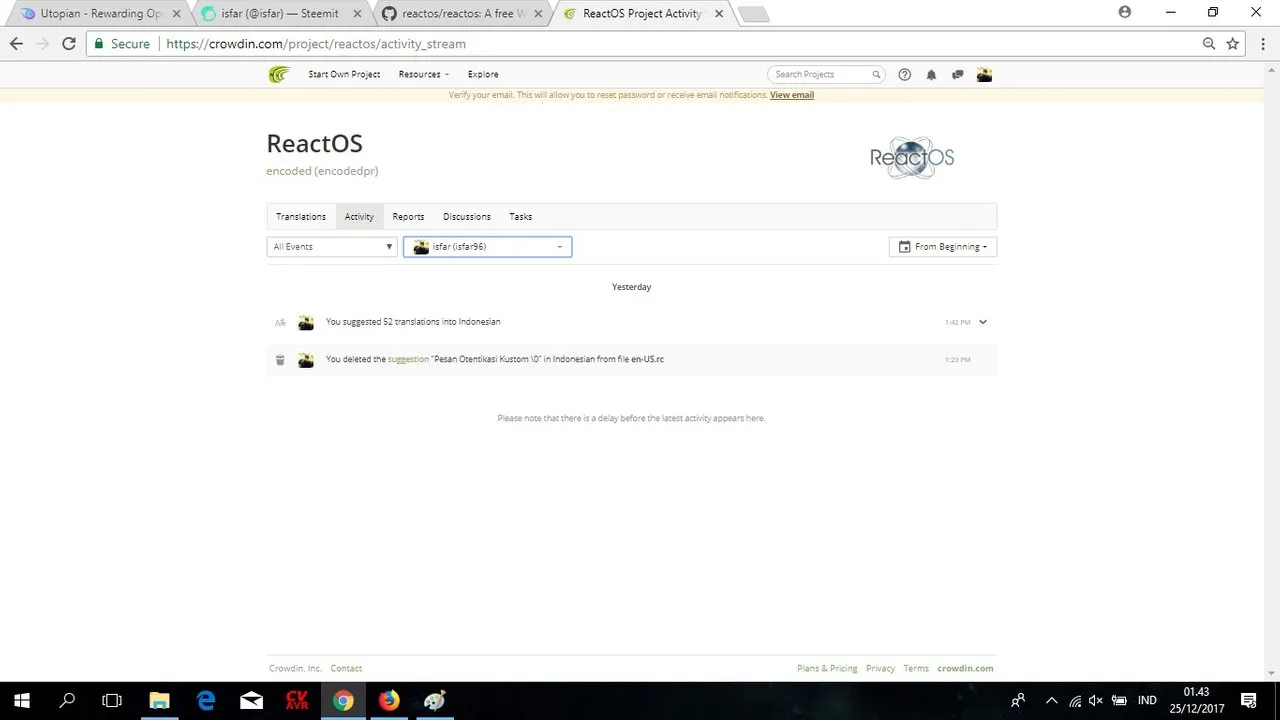Click the 1:42 PM timestamp
This screenshot has width=1280, height=720.
[957, 322]
